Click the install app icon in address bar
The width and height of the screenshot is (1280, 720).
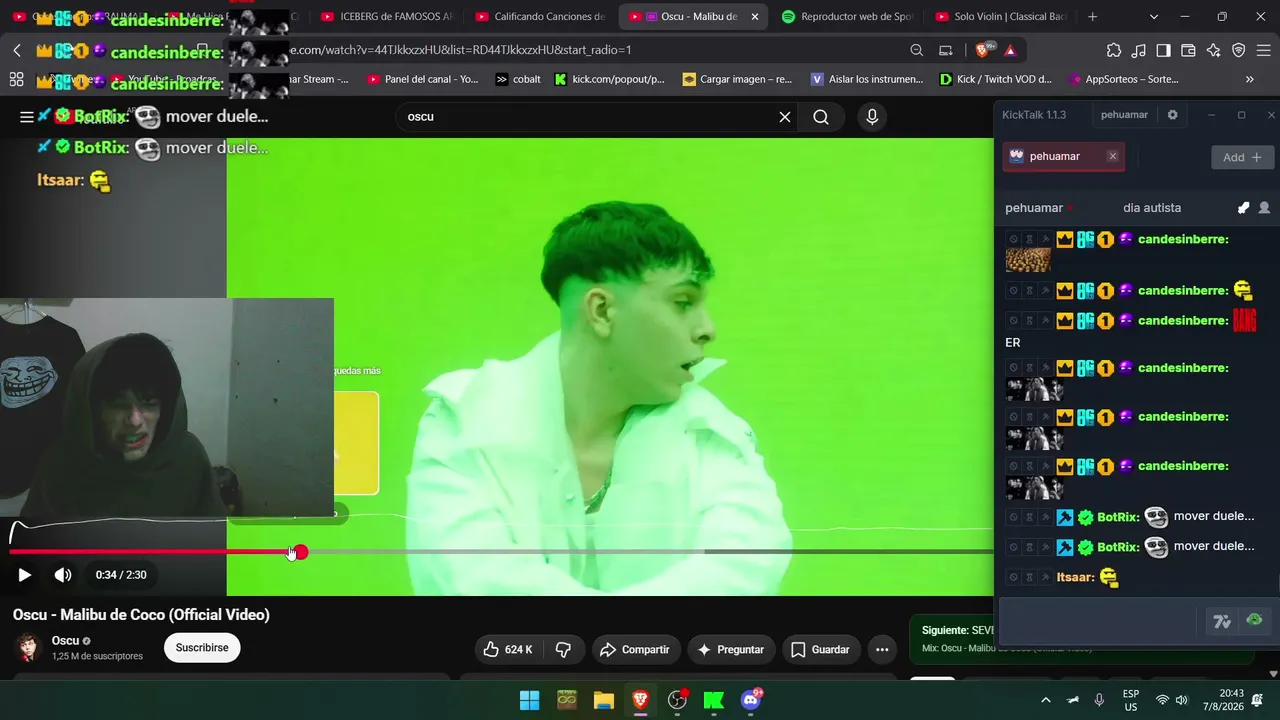pos(946,50)
